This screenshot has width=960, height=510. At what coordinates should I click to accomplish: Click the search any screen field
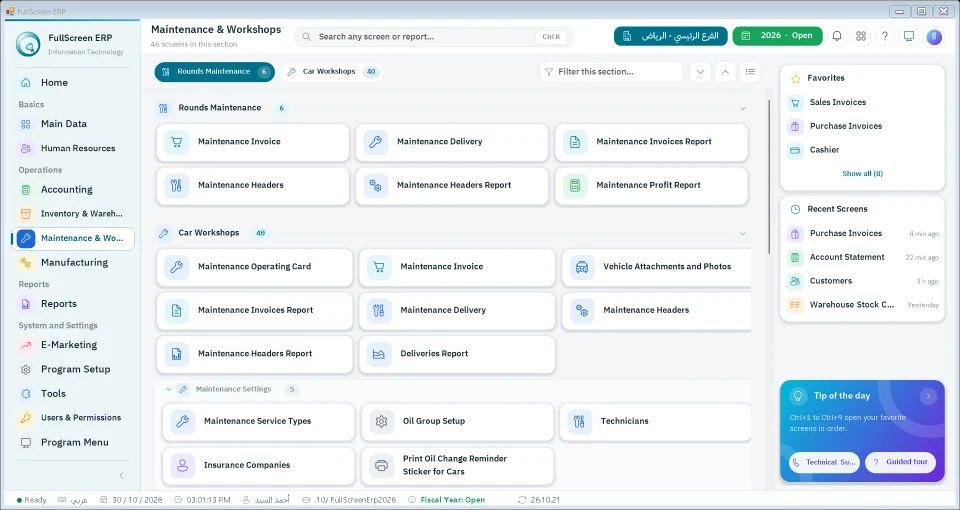433,37
